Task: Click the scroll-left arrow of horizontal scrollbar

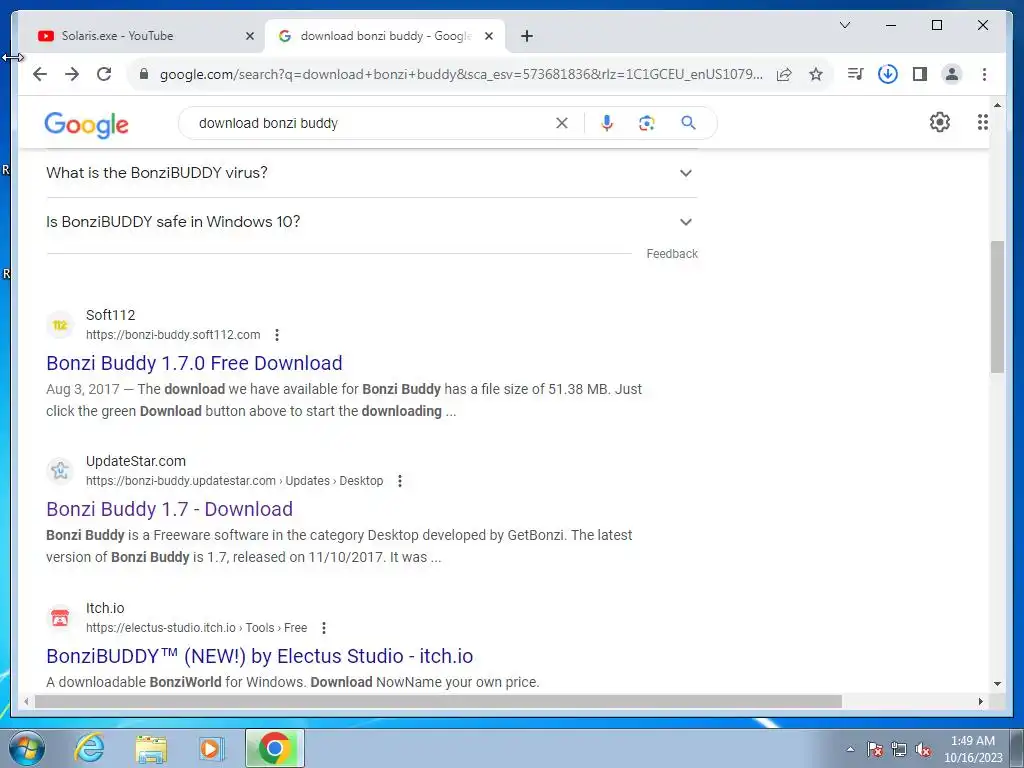Action: 26,702
